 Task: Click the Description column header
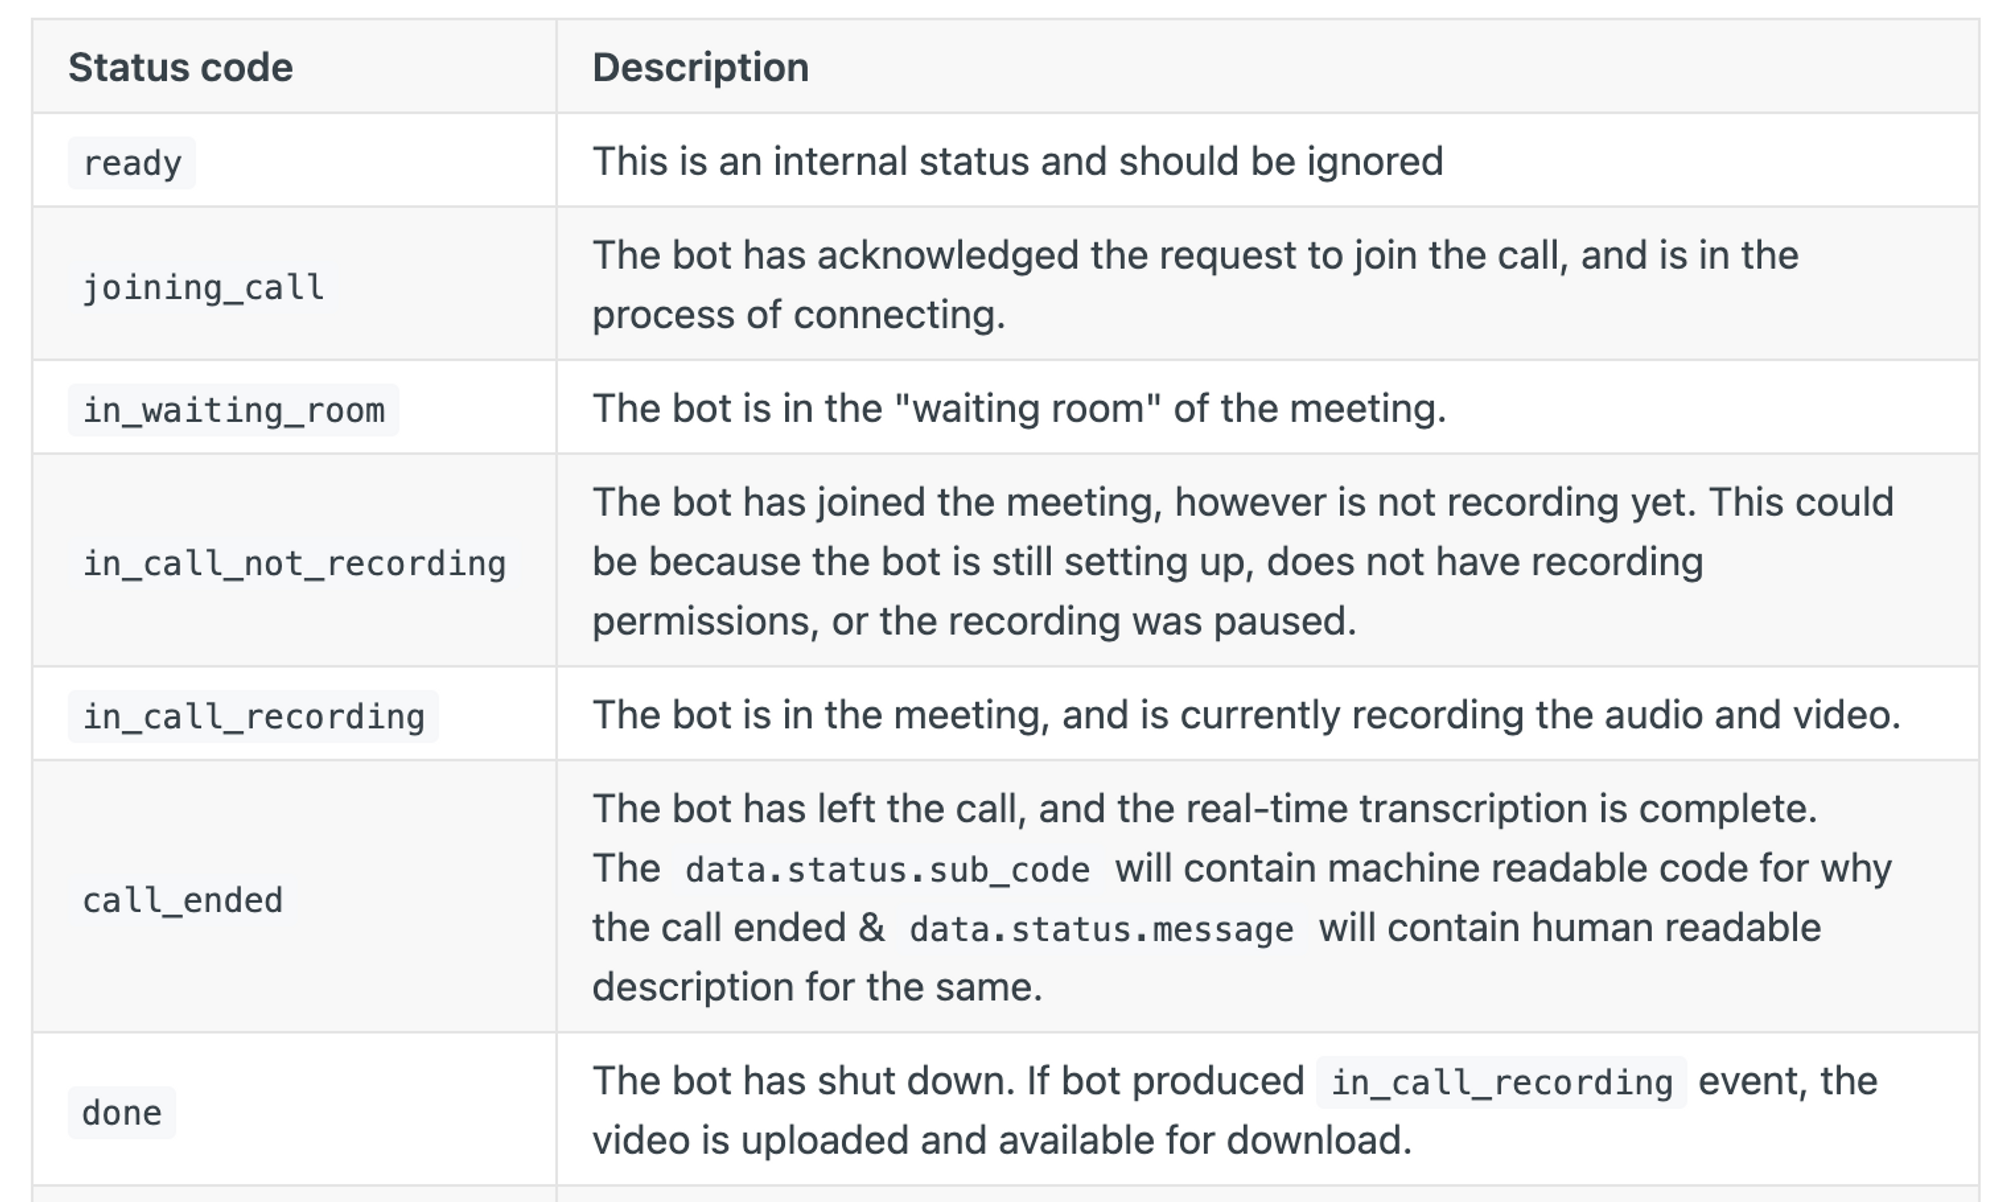700,68
